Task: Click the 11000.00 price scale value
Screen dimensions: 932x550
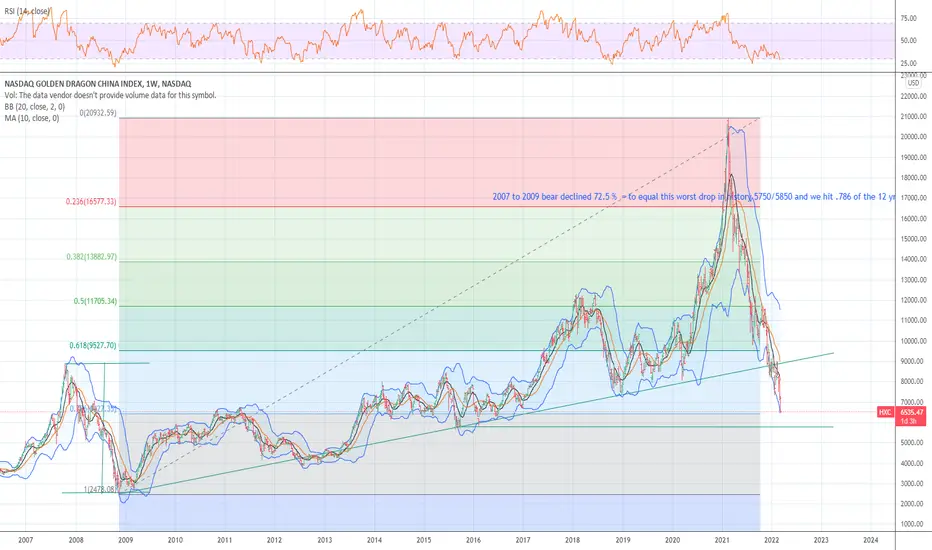Action: coord(914,320)
